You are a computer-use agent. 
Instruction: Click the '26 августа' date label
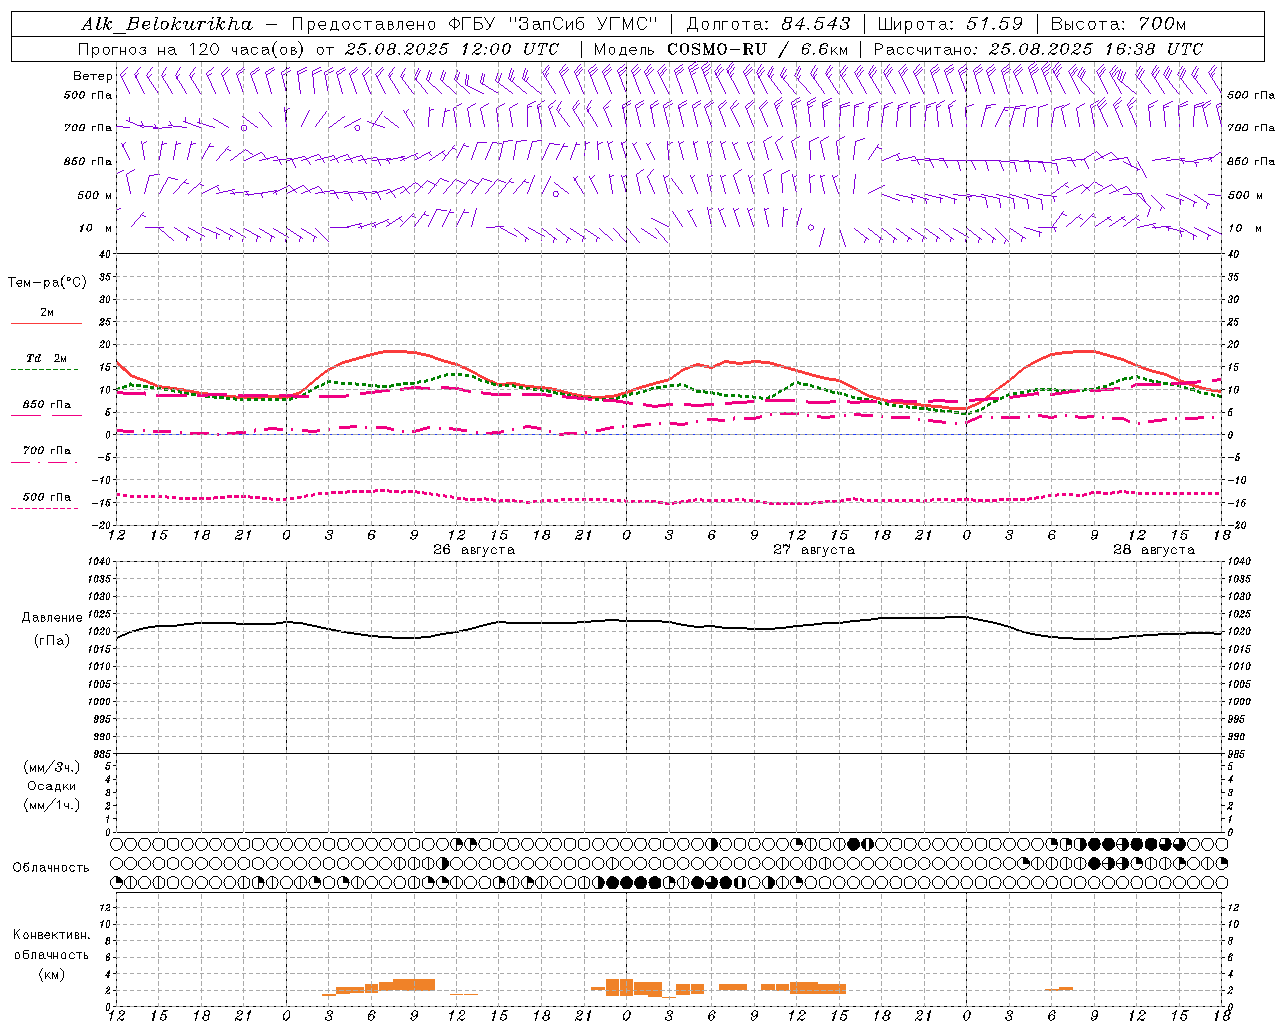point(474,550)
